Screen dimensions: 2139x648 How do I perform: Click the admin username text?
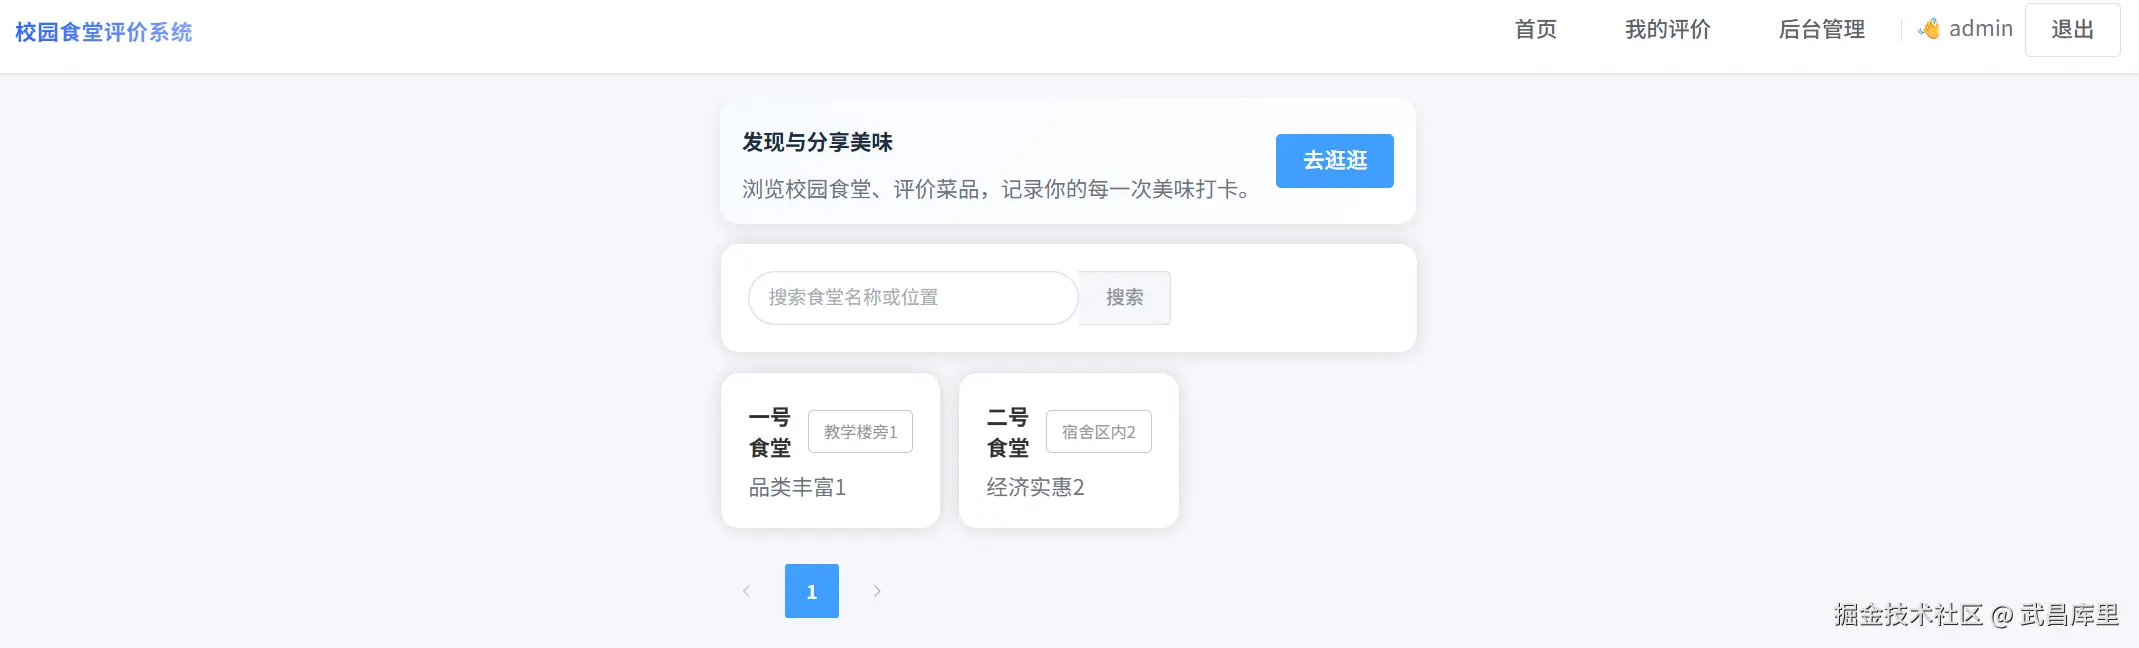click(1980, 29)
